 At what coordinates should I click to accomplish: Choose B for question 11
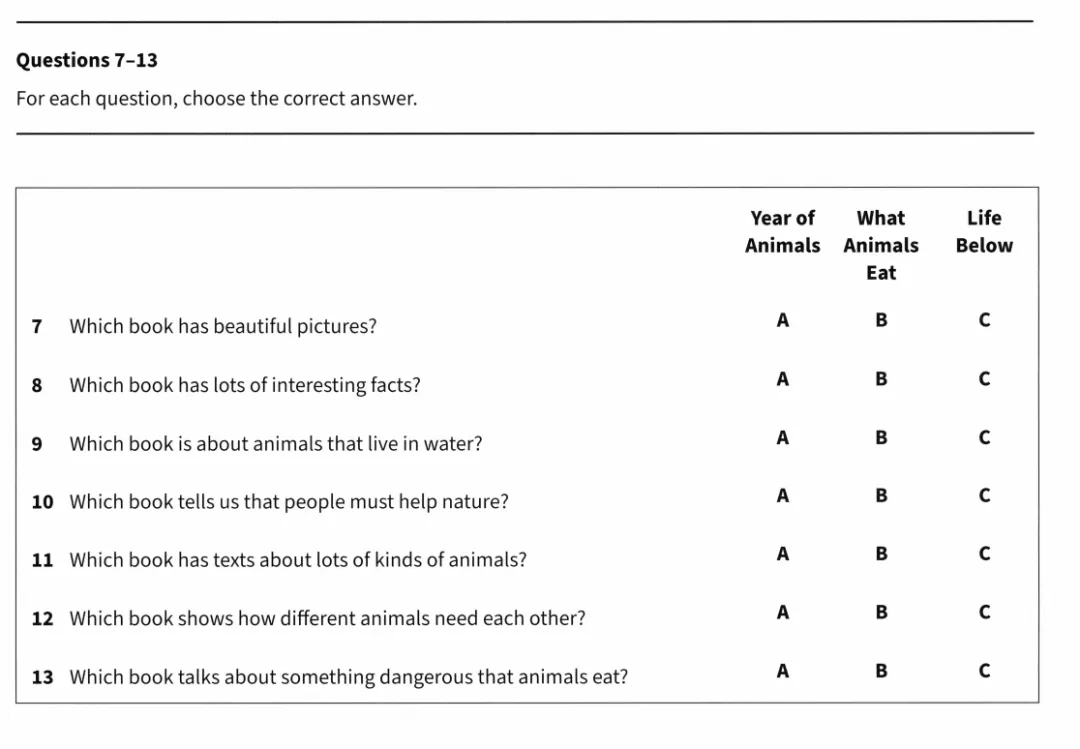coord(881,554)
